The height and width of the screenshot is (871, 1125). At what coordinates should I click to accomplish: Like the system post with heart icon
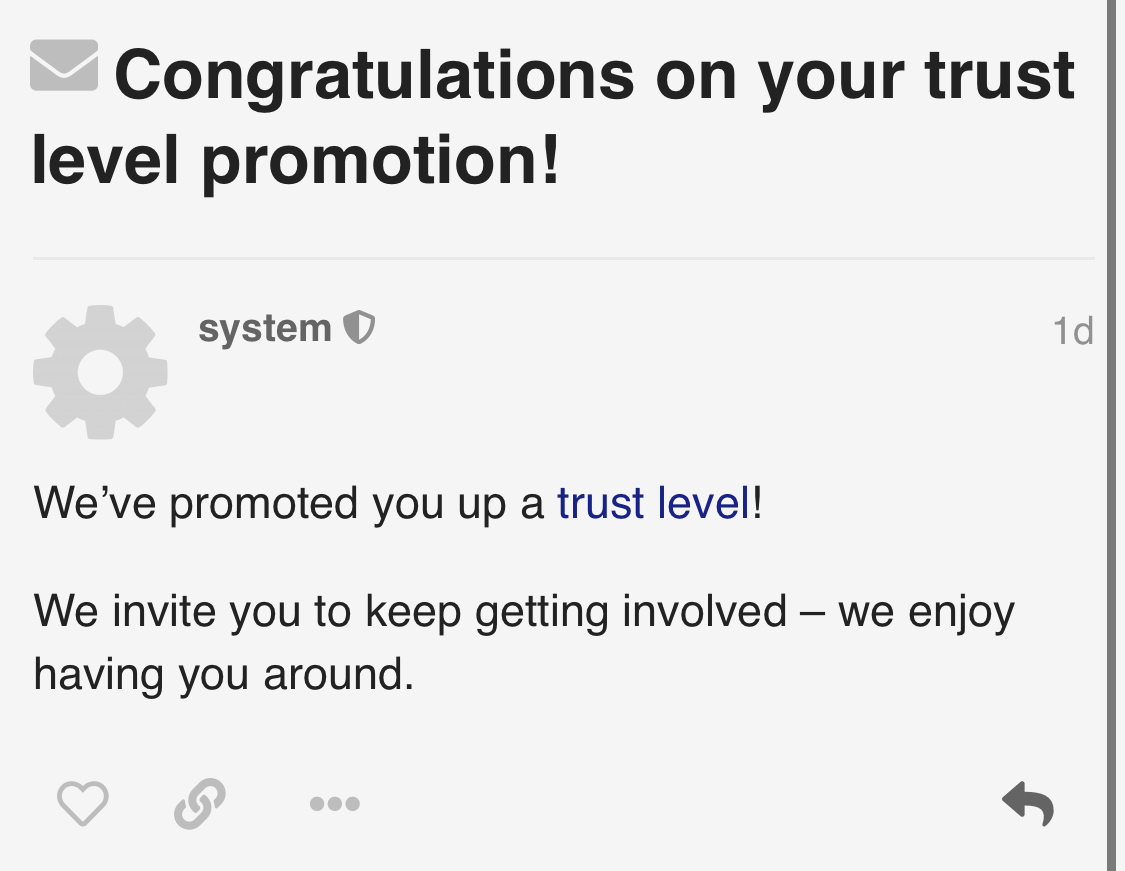pos(83,803)
